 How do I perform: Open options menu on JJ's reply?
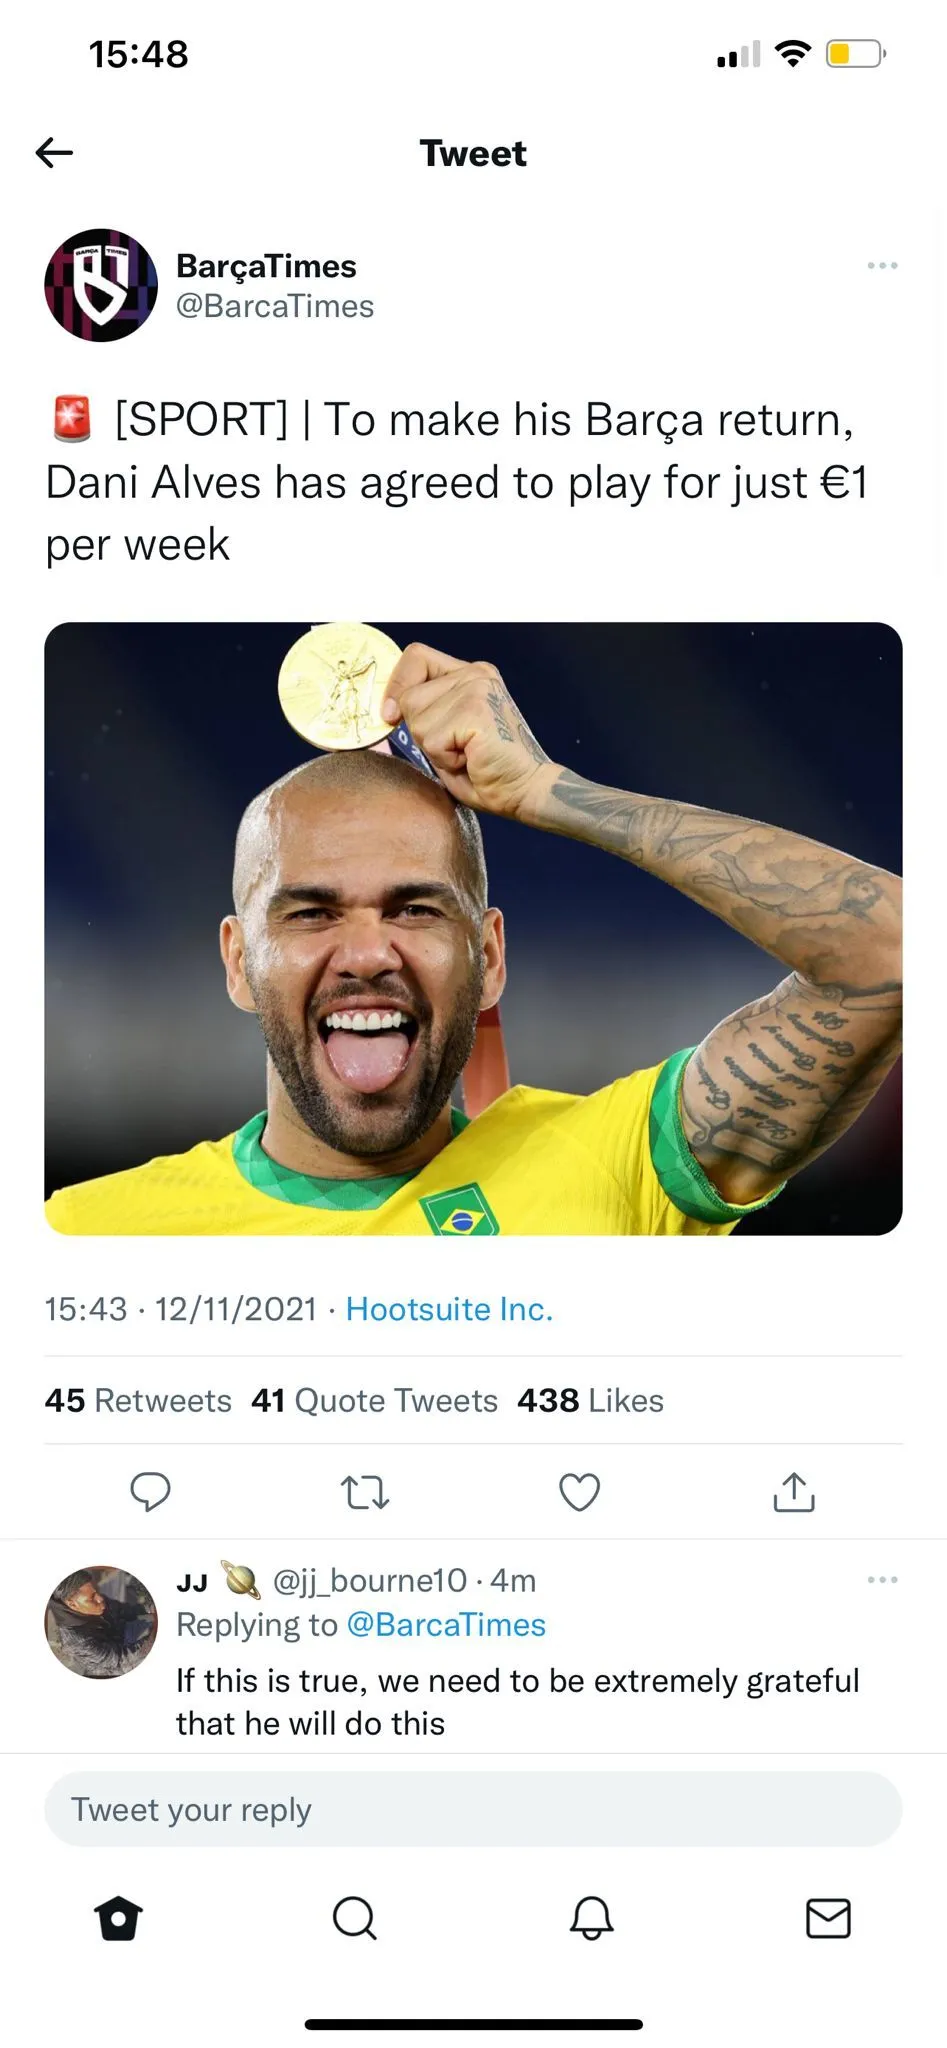pos(882,1580)
